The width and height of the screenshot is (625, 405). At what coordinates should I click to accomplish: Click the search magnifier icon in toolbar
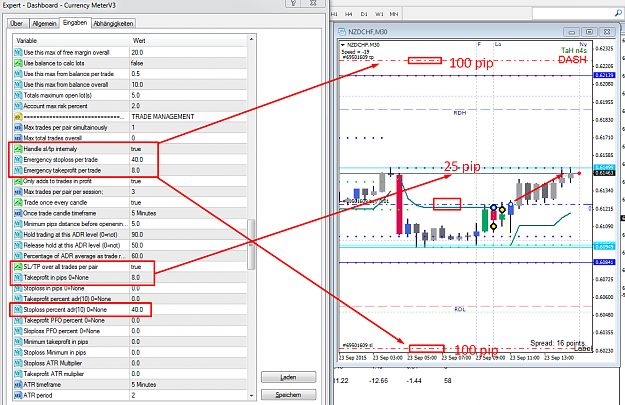click(618, 13)
